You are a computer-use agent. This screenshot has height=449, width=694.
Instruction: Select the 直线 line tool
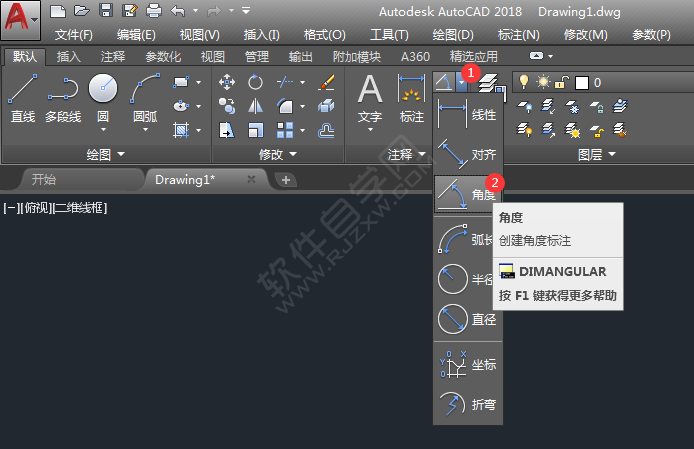[x=23, y=98]
